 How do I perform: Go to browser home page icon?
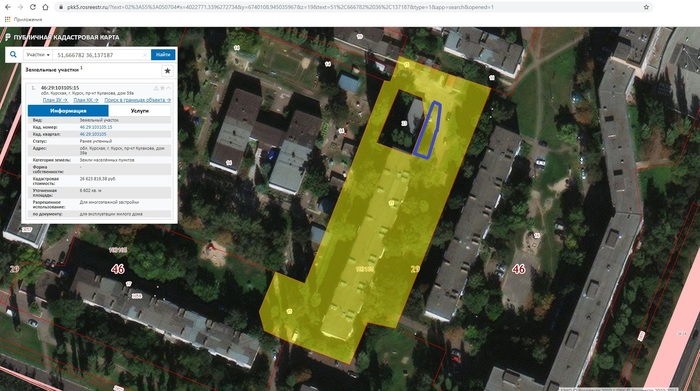click(45, 7)
